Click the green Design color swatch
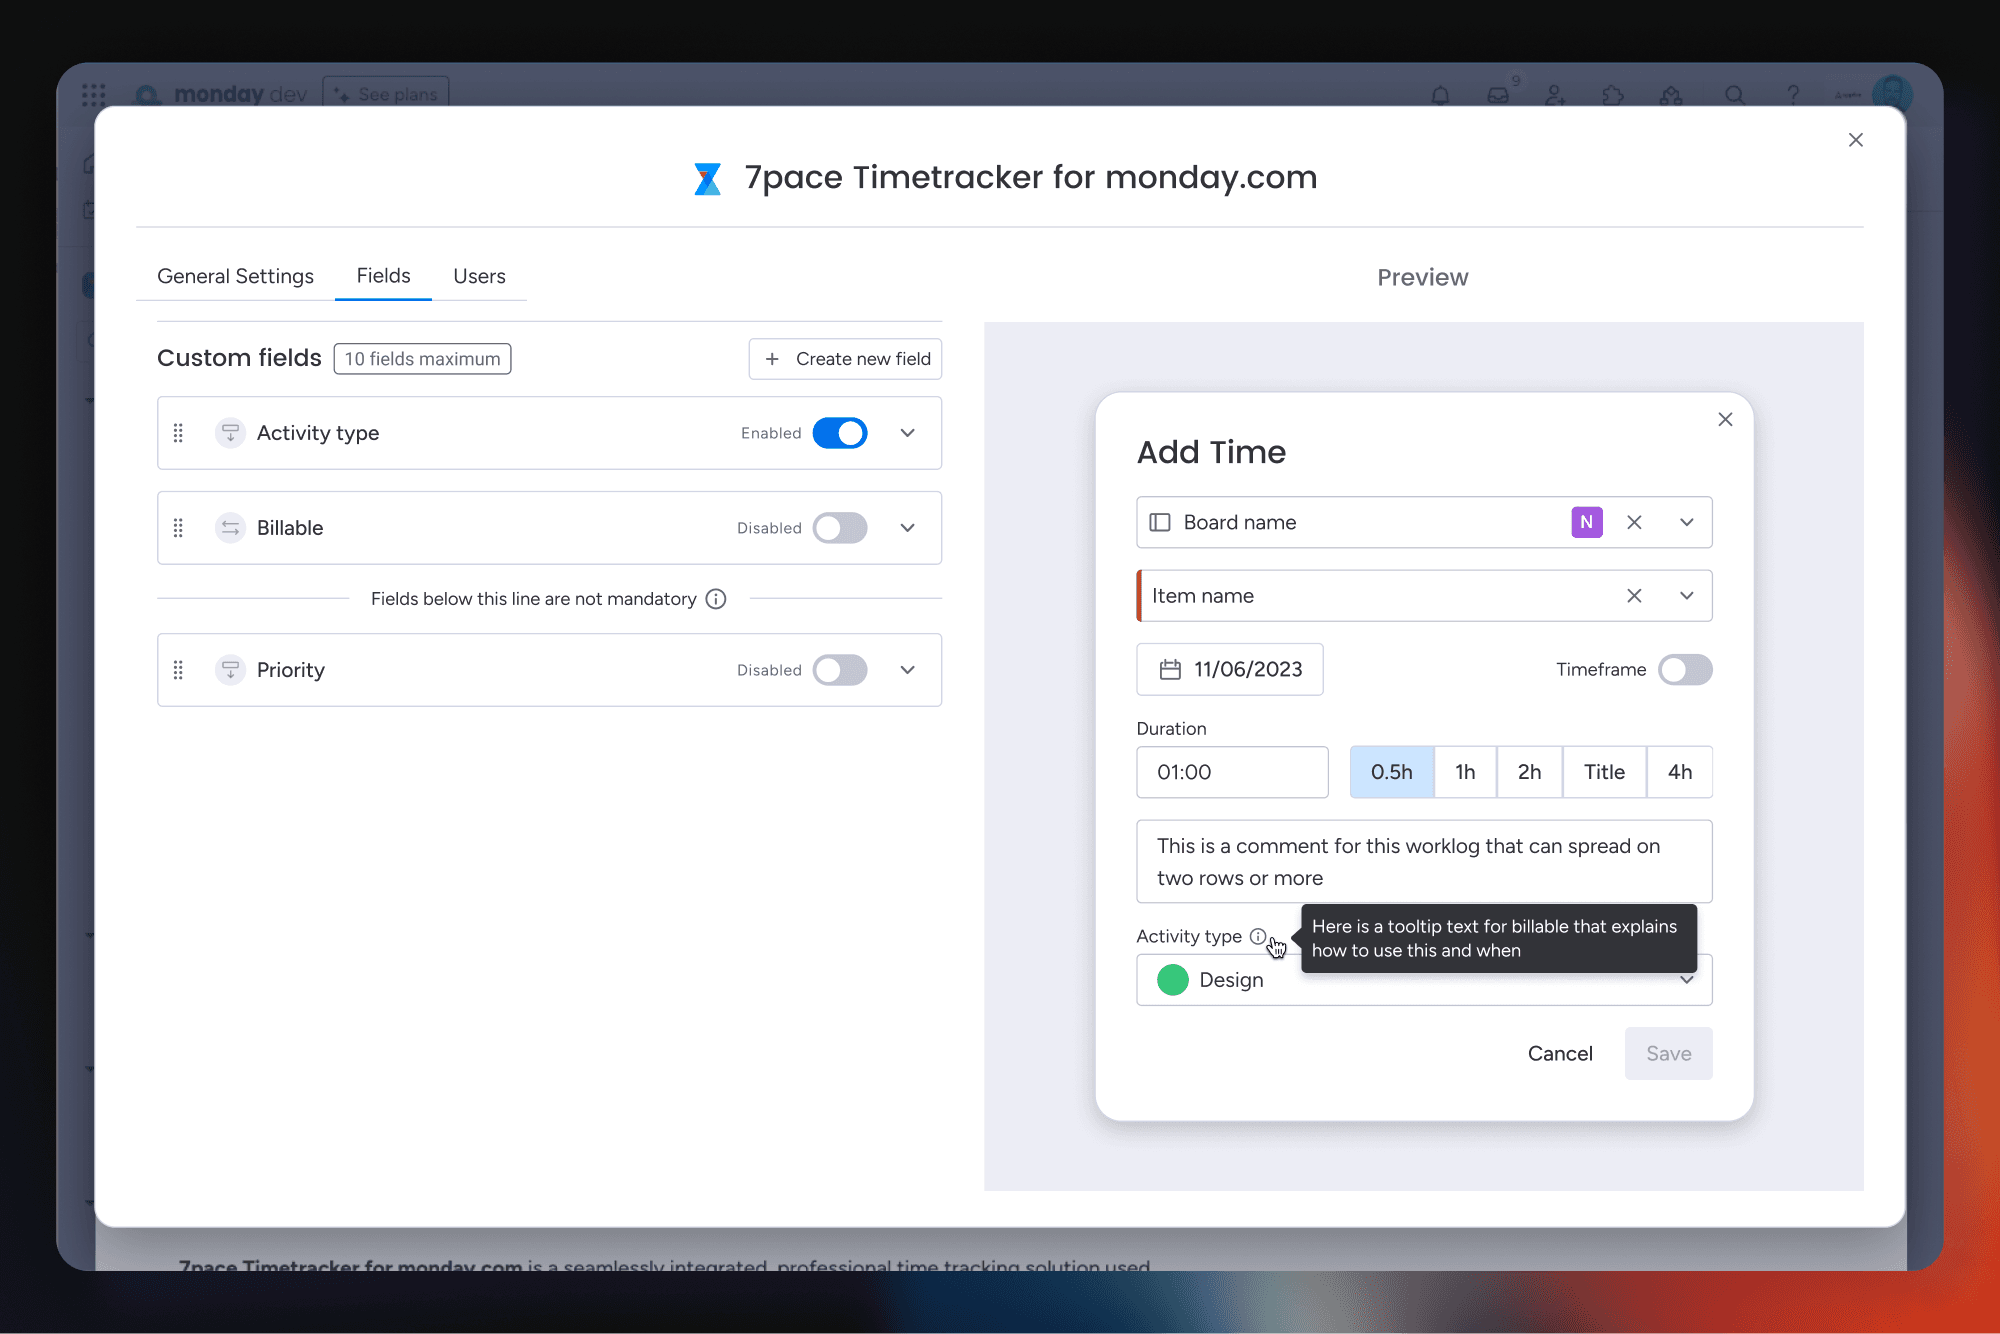Viewport: 2000px width, 1334px height. click(x=1173, y=980)
